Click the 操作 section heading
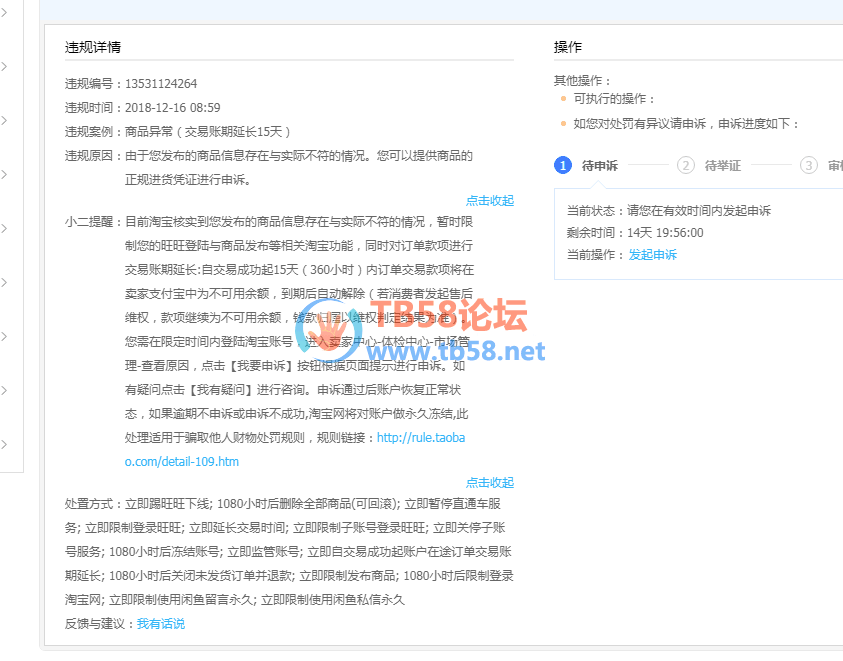Image resolution: width=843 pixels, height=661 pixels. click(568, 47)
